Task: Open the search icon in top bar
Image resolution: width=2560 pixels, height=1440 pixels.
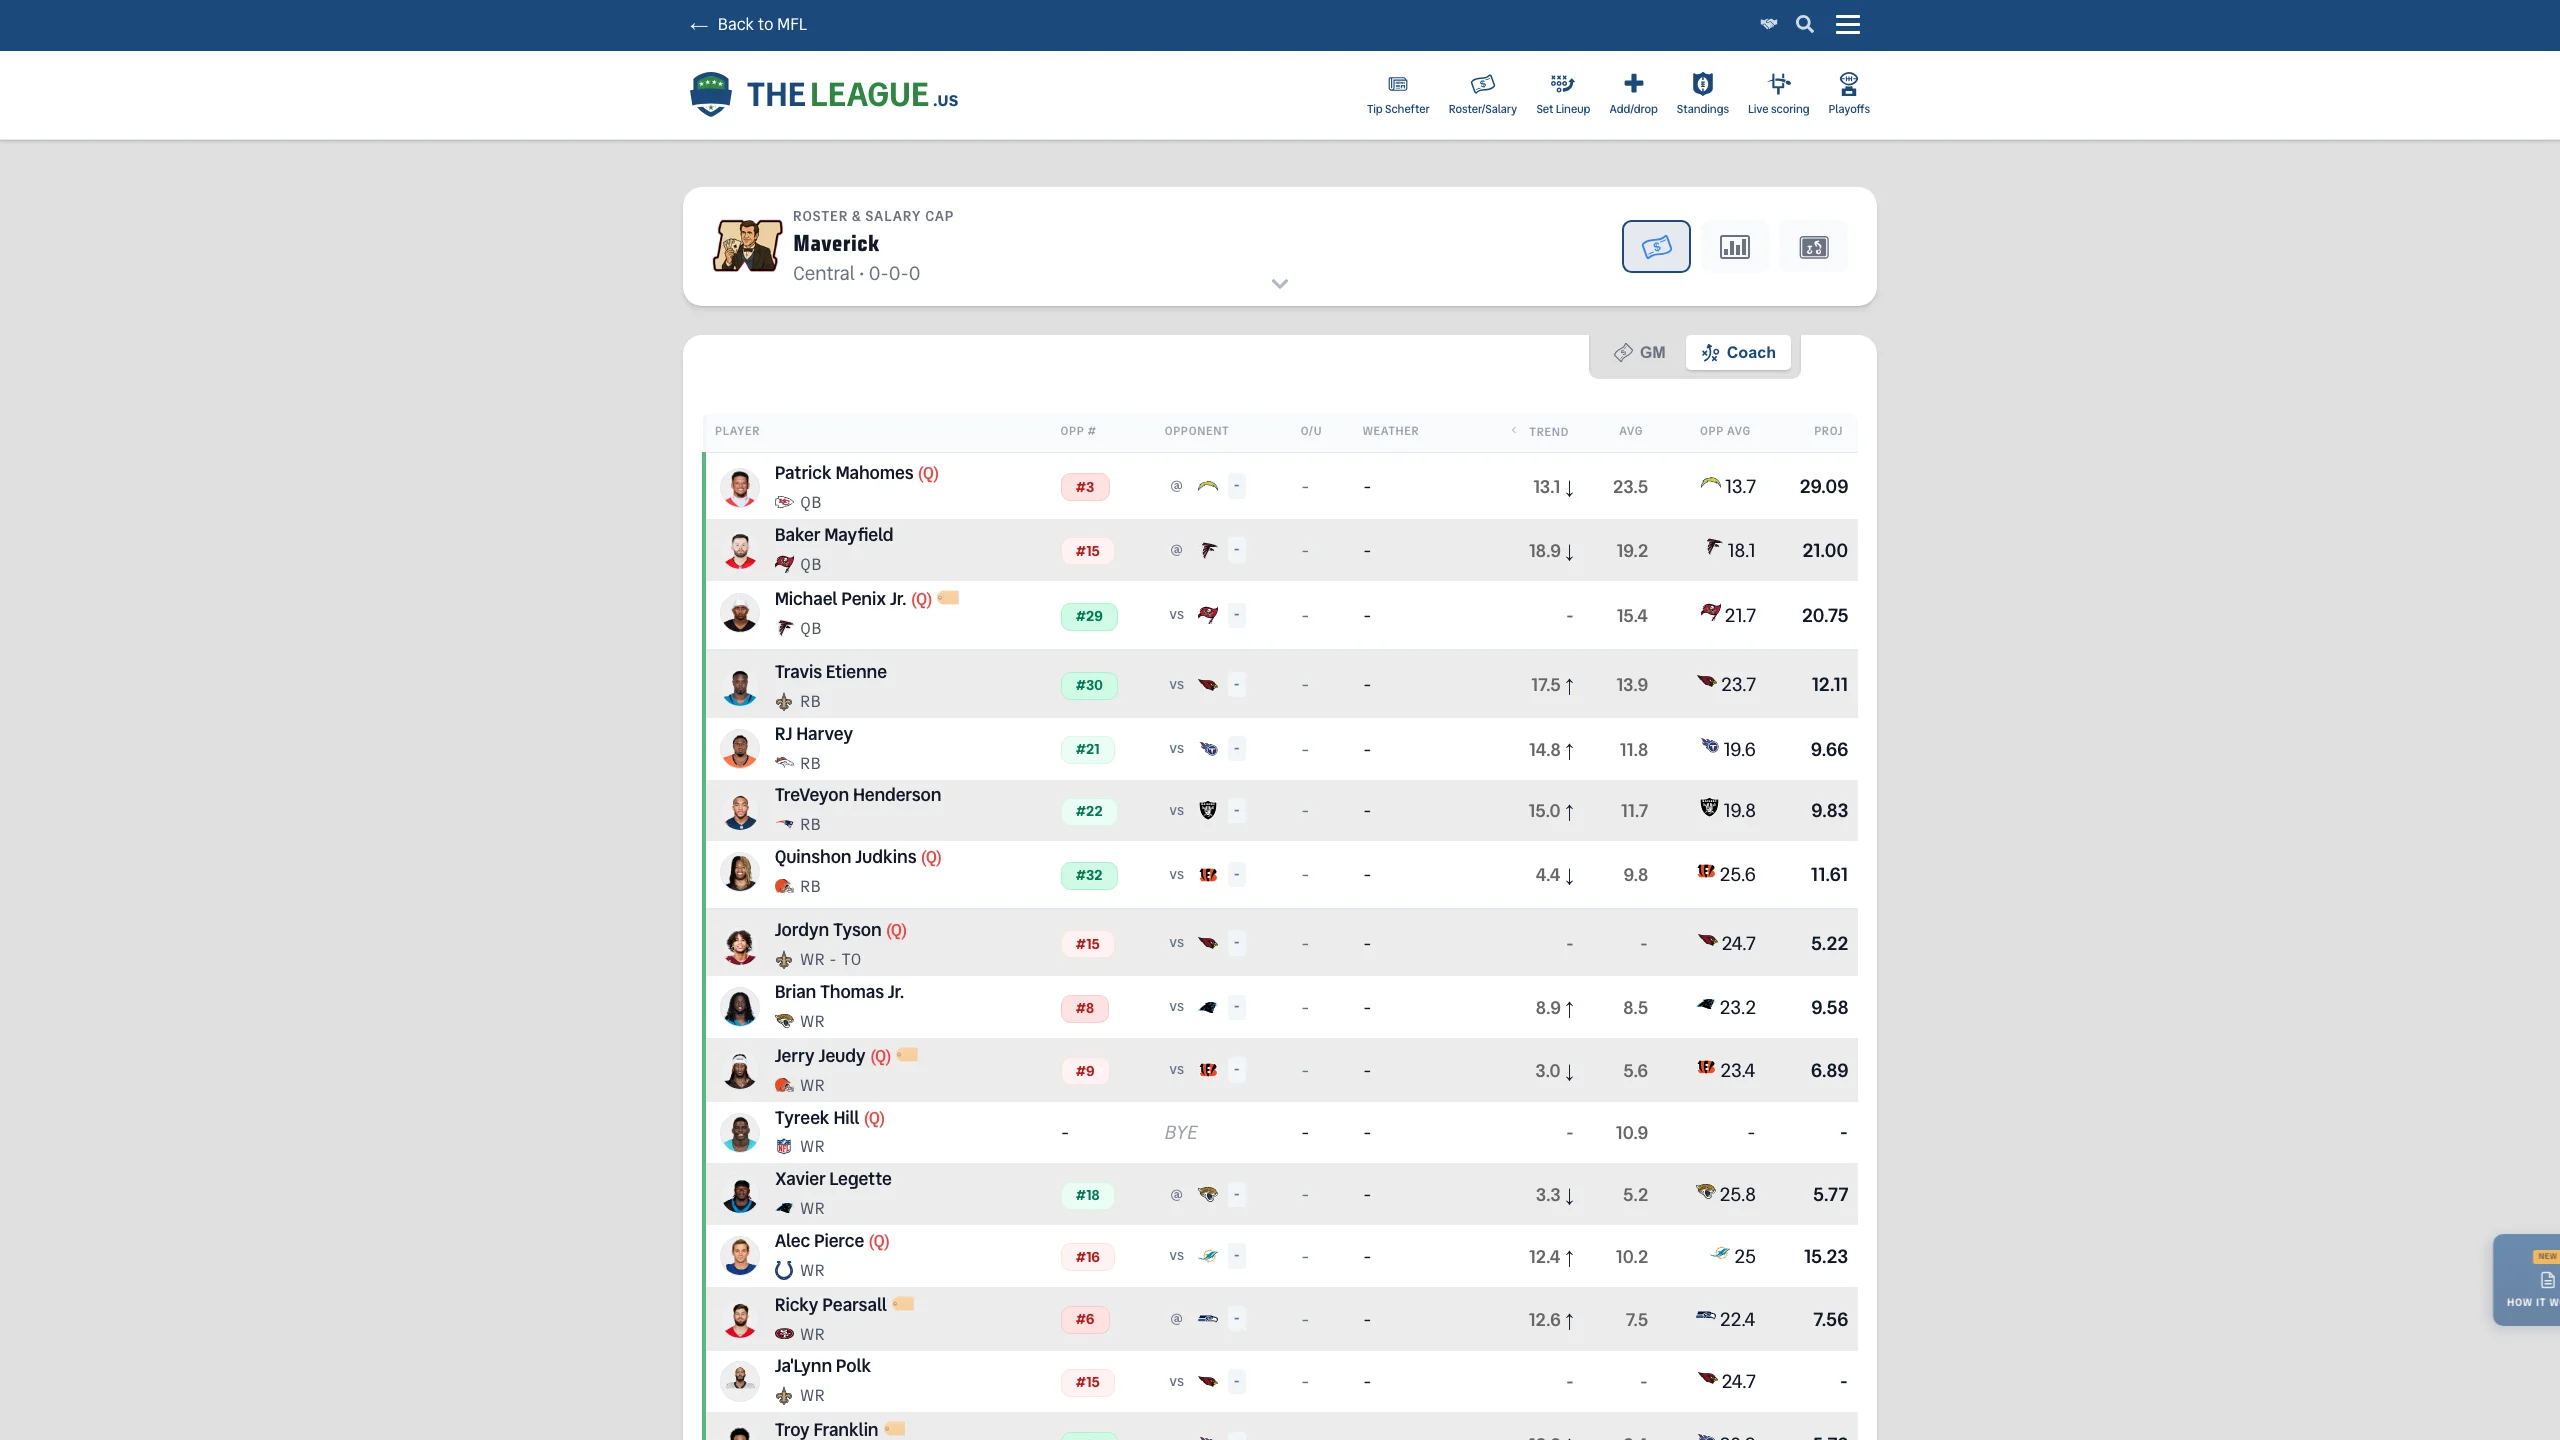Action: (1805, 24)
